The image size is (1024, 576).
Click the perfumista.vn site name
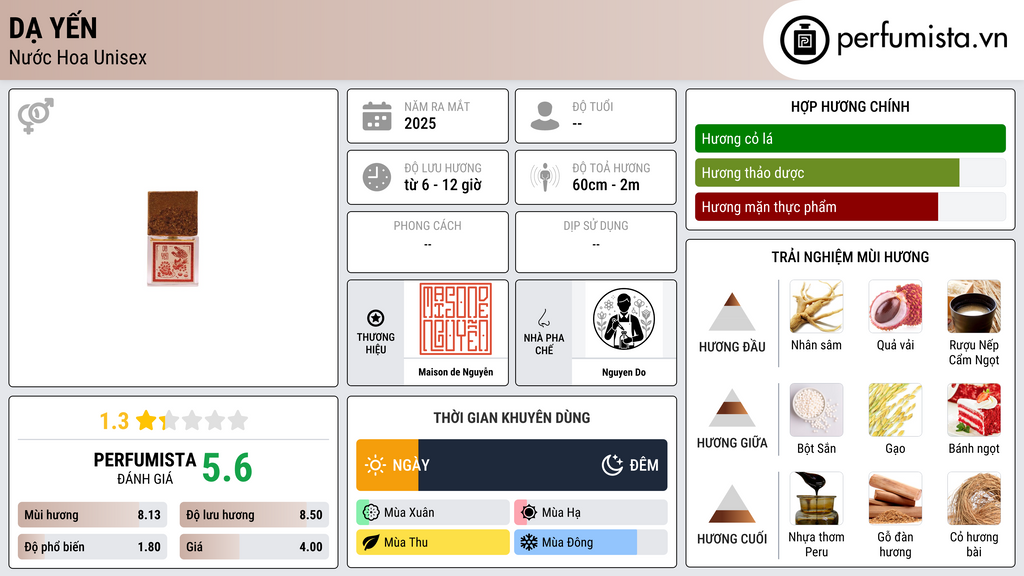pyautogui.click(x=922, y=39)
